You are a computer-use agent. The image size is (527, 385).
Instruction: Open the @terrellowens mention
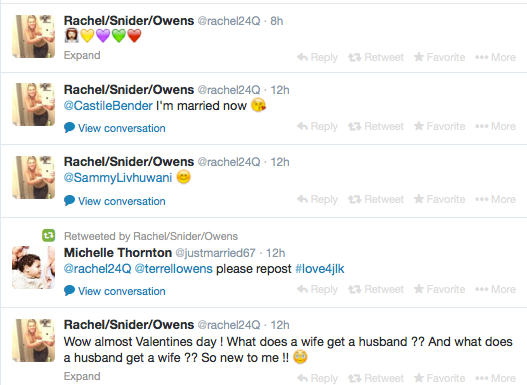pos(173,269)
